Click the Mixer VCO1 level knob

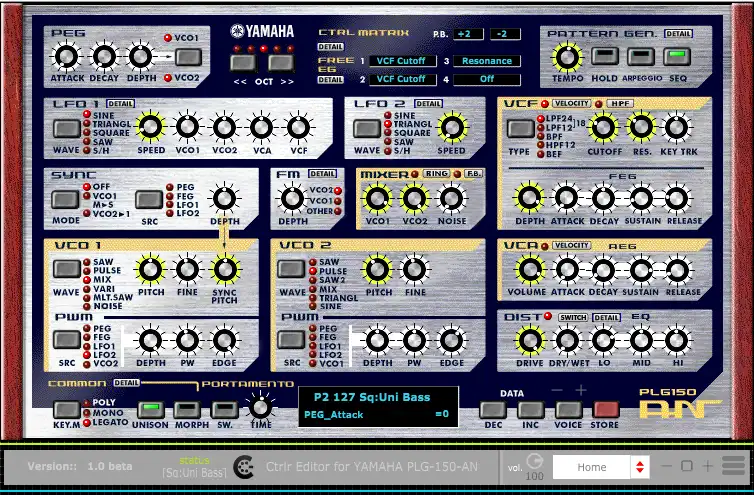[377, 198]
